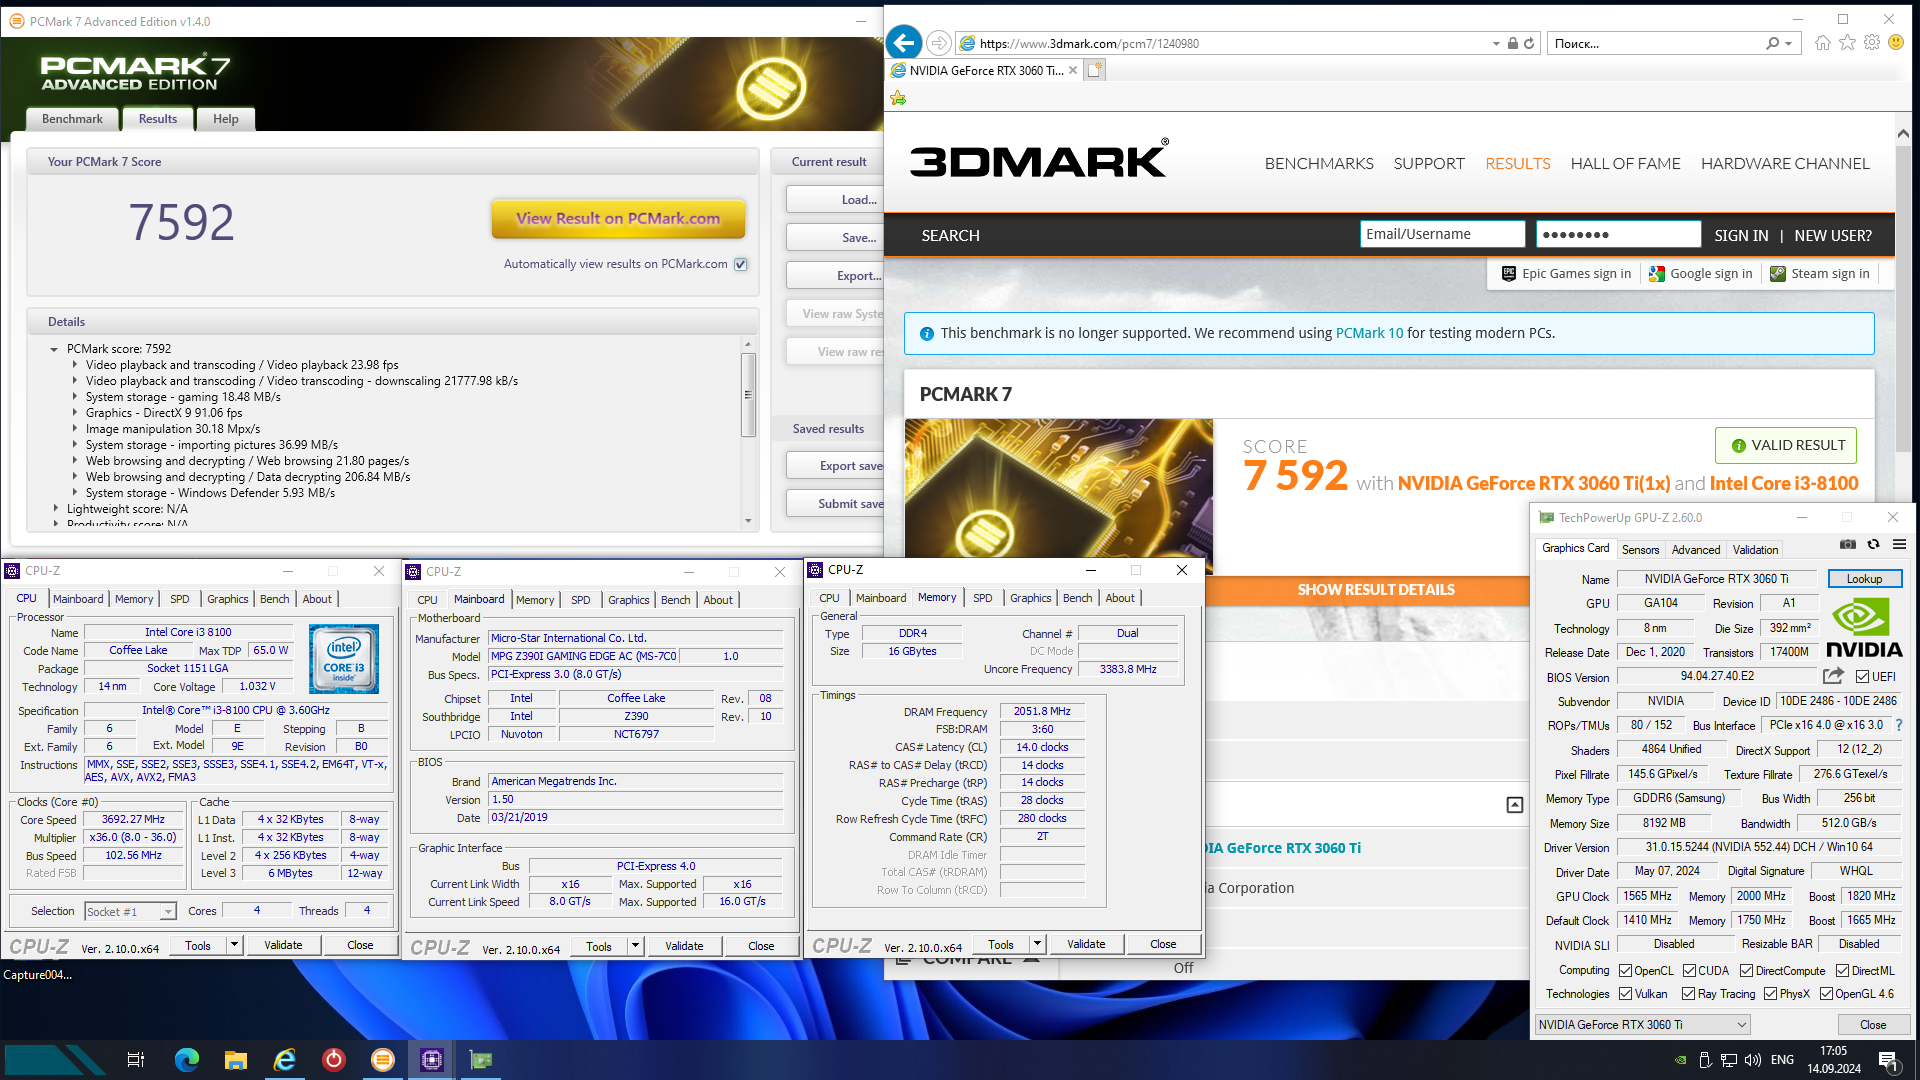Click Lookup button in GPU-Z
The image size is (1920, 1080).
[1864, 579]
